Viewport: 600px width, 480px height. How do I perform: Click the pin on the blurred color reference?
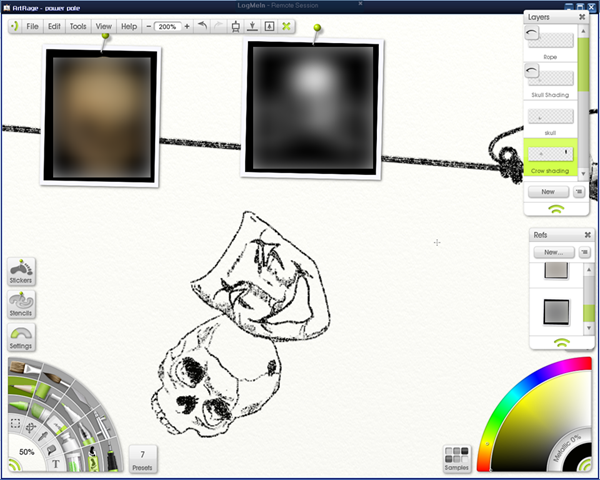click(106, 36)
